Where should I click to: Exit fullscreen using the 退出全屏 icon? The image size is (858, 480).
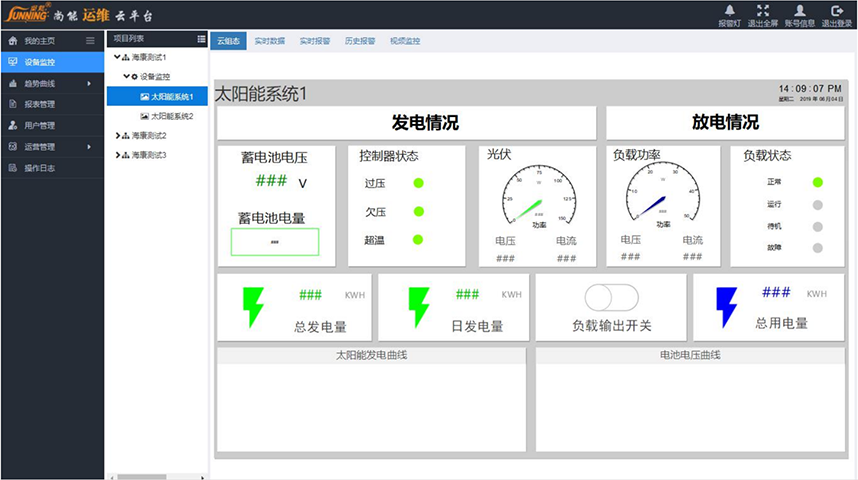click(x=763, y=10)
